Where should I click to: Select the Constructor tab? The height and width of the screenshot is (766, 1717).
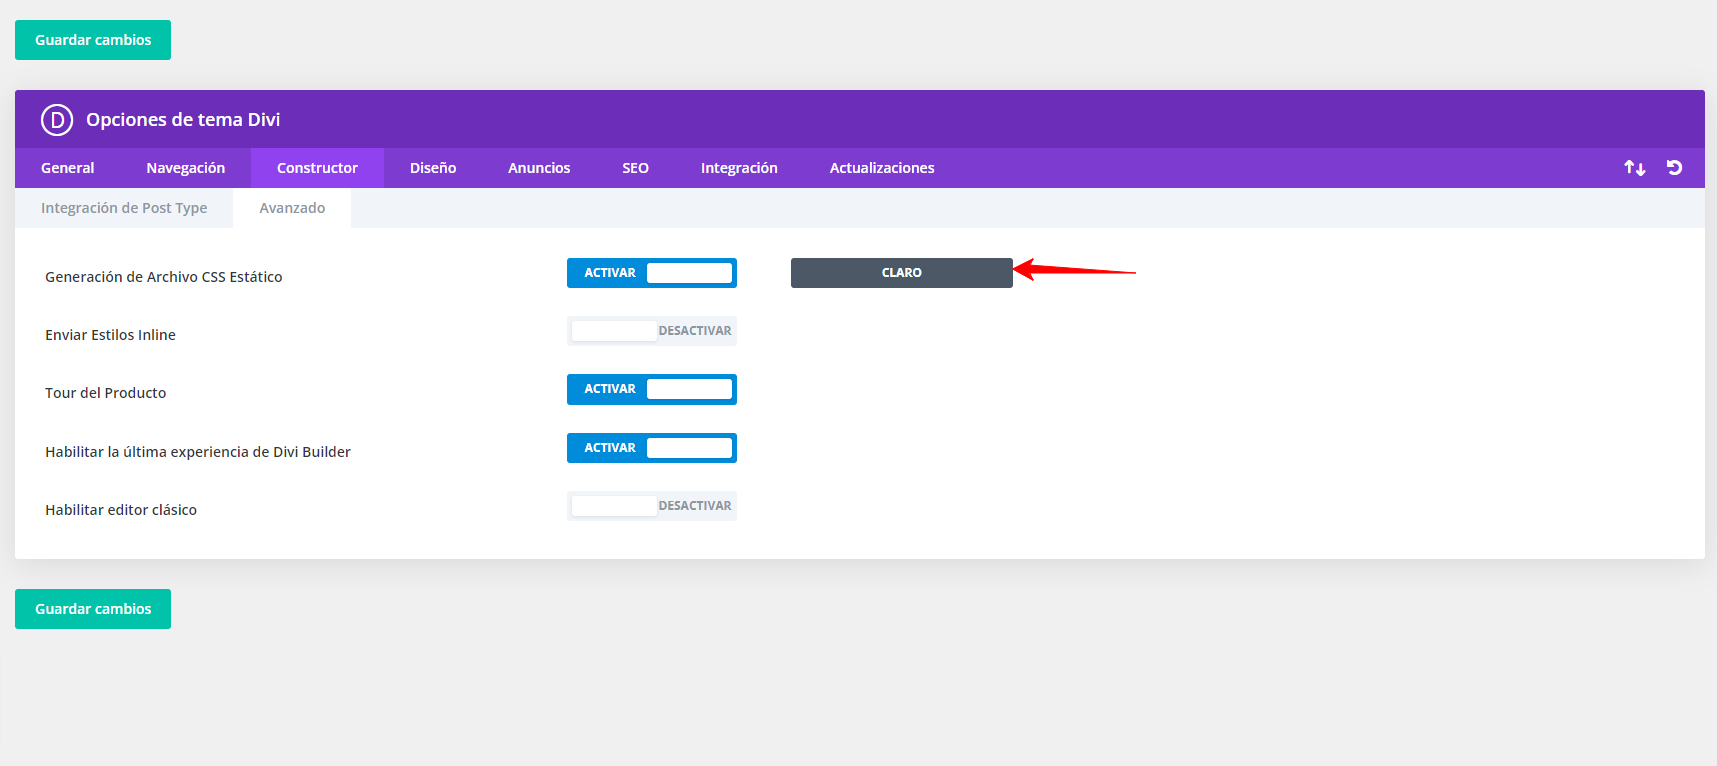tap(317, 168)
